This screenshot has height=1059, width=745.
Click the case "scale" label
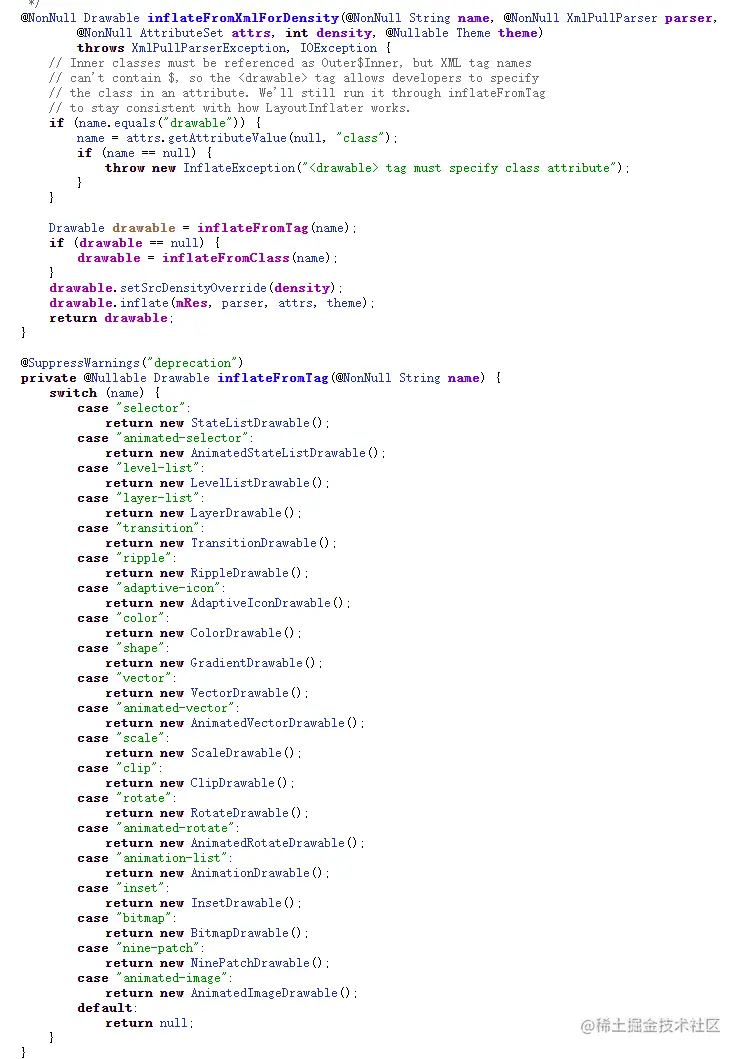[x=123, y=738]
